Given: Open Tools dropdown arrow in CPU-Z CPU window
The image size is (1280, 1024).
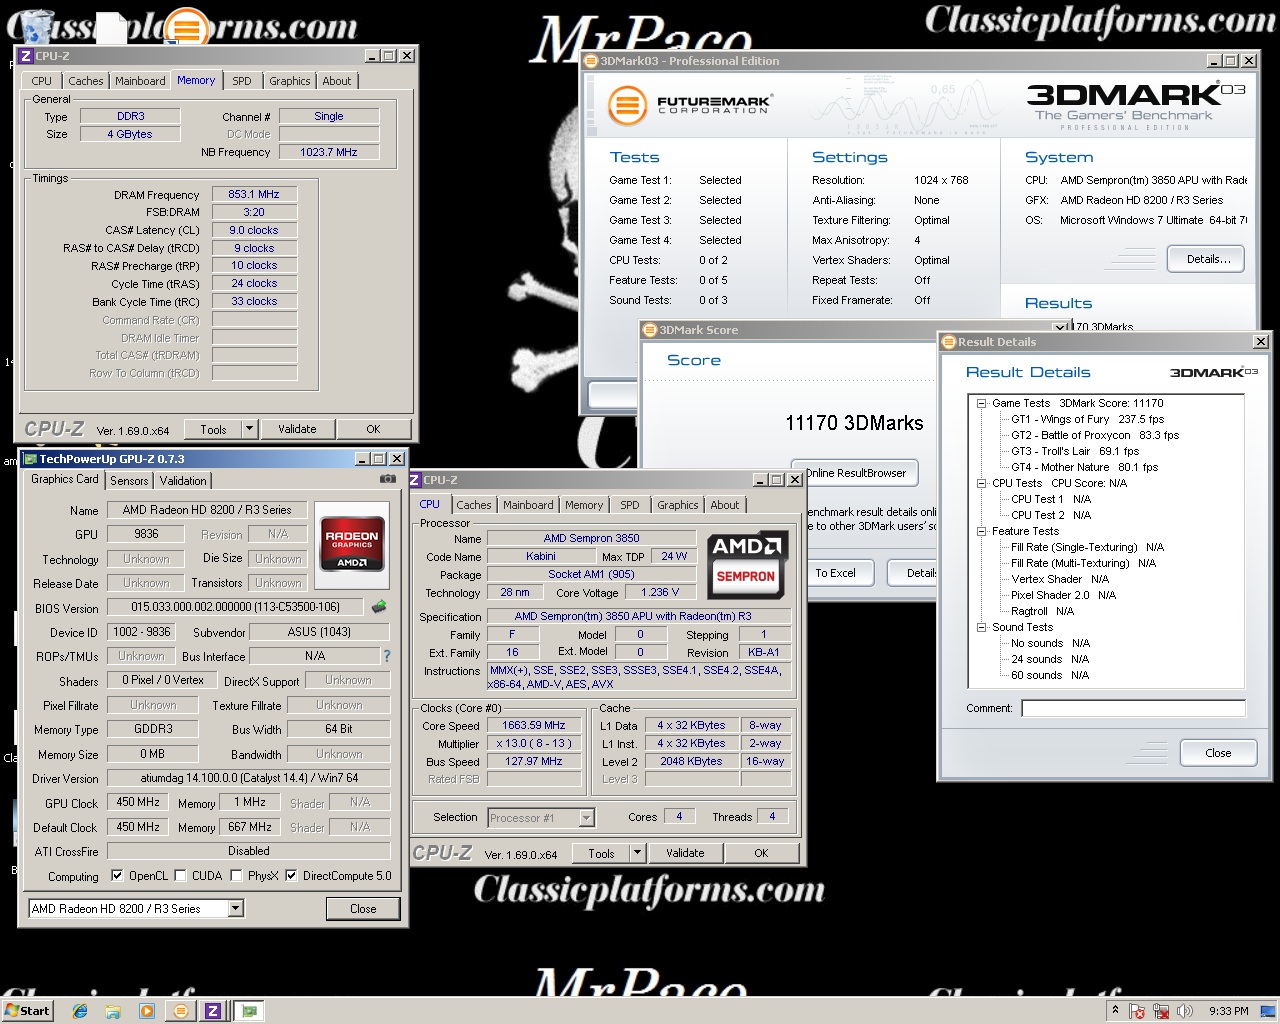Looking at the screenshot, I should (x=637, y=853).
